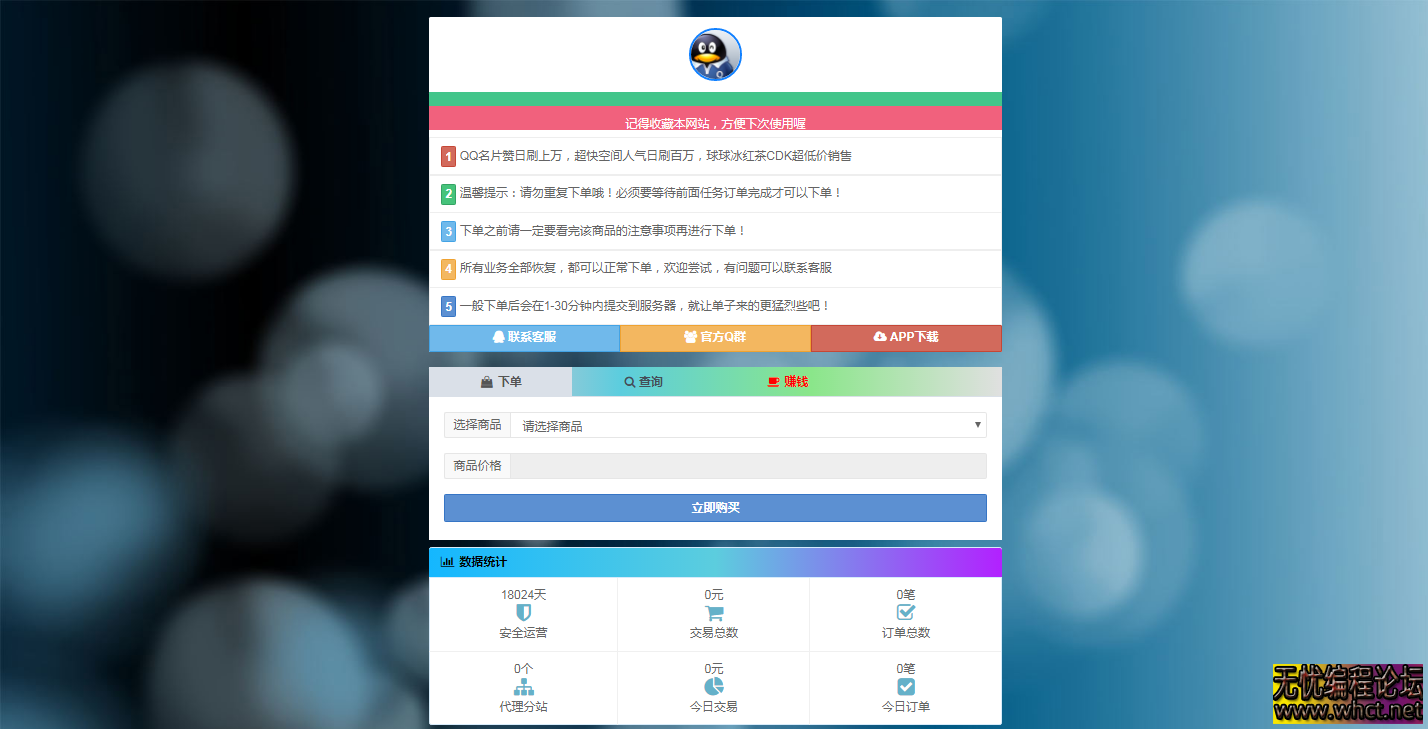
Task: Click the green progress bar above the pink banner
Action: (x=714, y=99)
